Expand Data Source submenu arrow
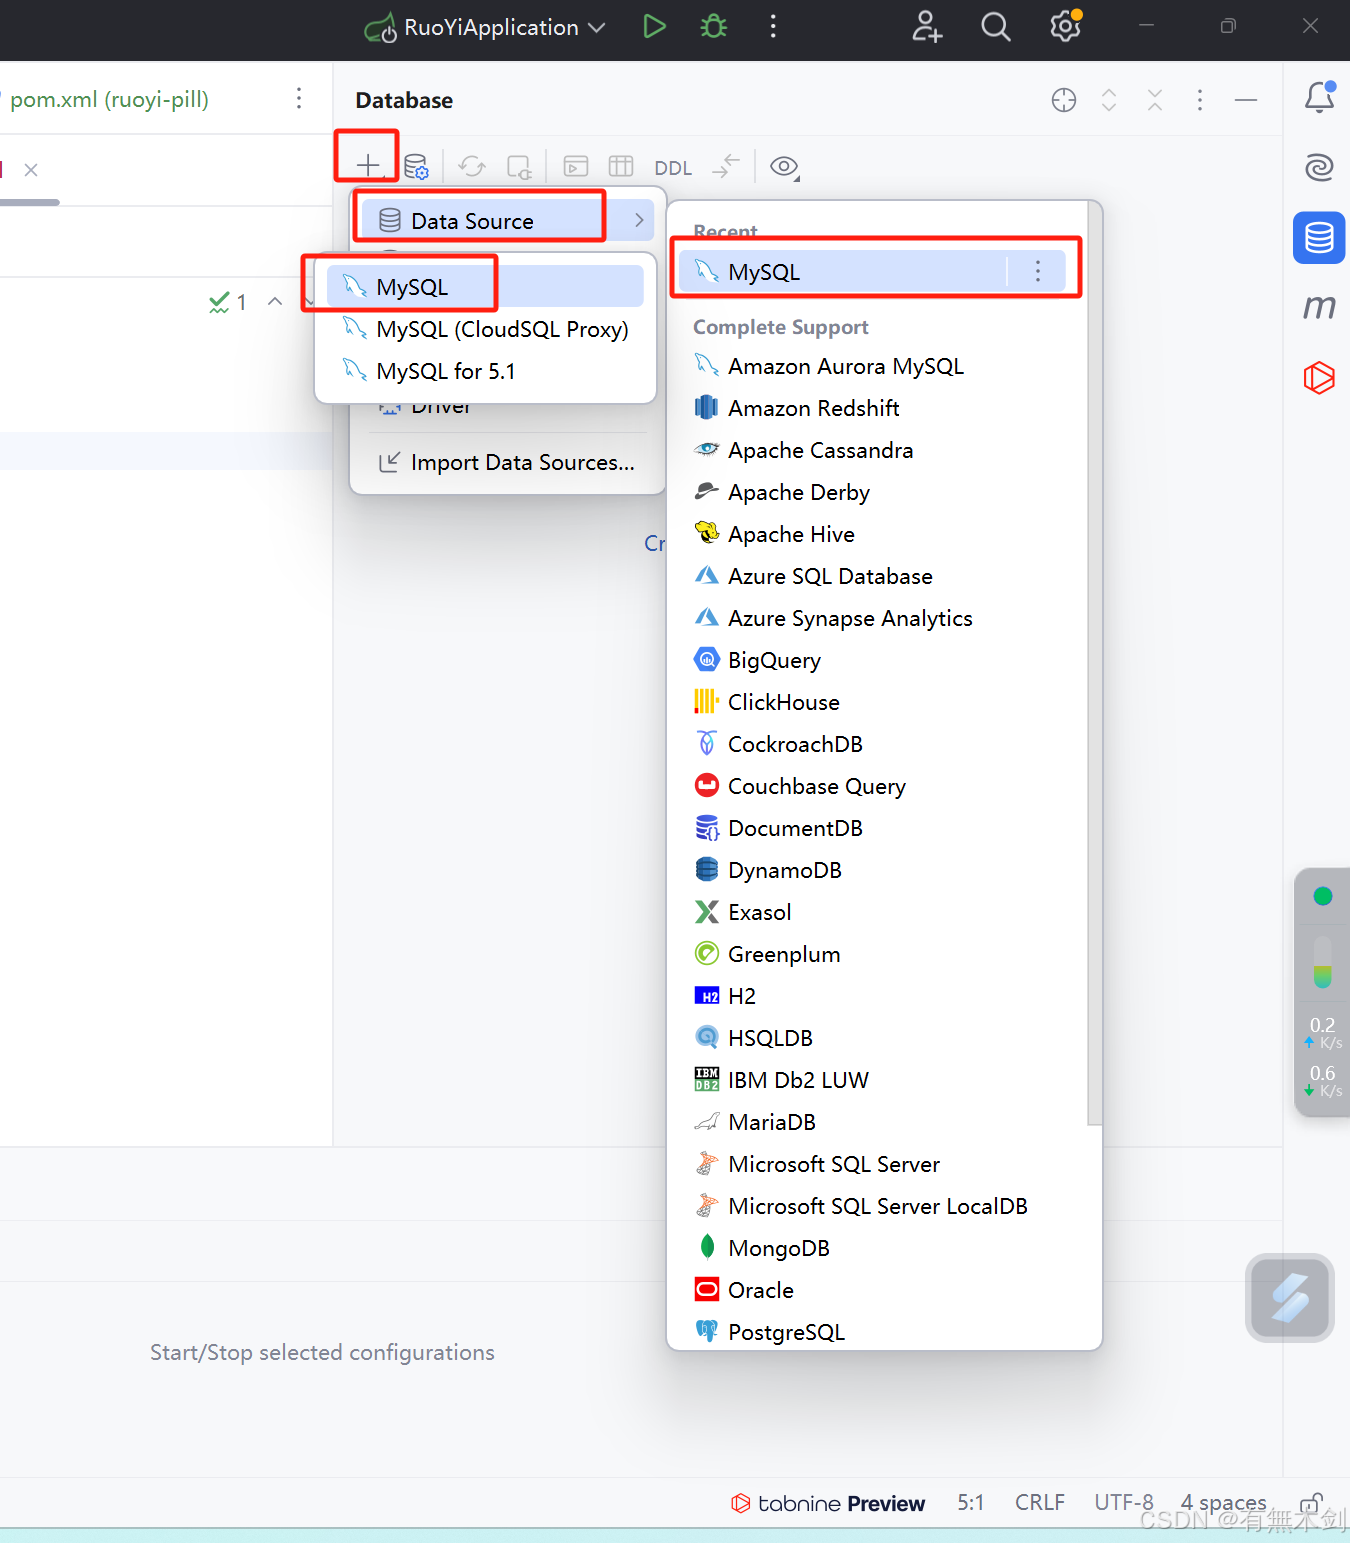 tap(639, 220)
